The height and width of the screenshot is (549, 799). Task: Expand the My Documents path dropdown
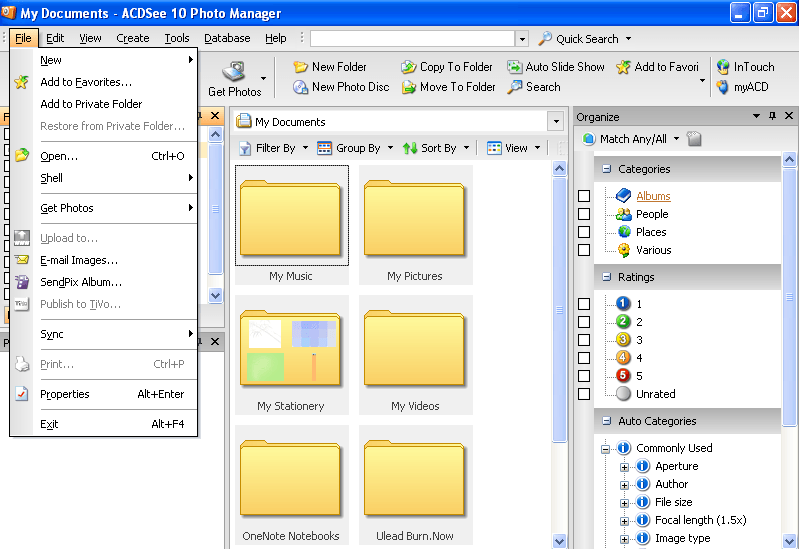pyautogui.click(x=556, y=122)
